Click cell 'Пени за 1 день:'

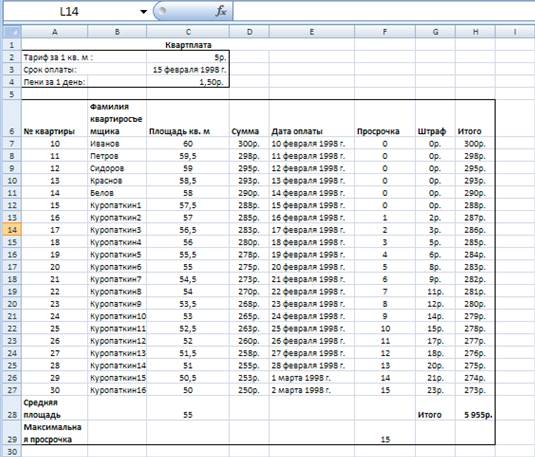point(54,82)
